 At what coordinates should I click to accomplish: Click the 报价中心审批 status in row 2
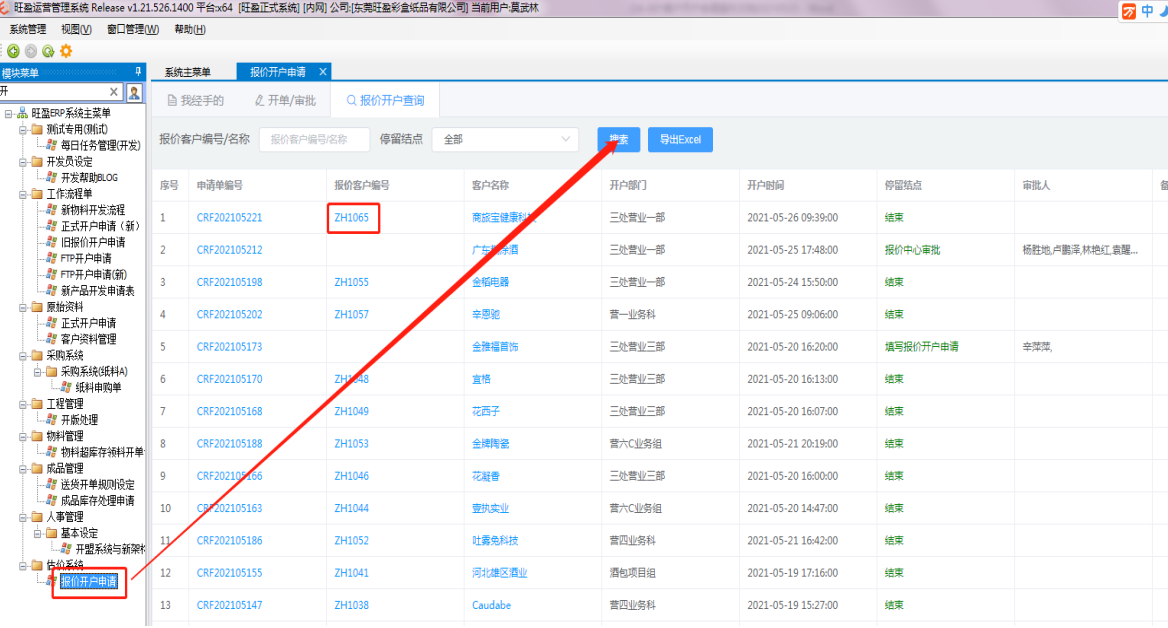(912, 250)
